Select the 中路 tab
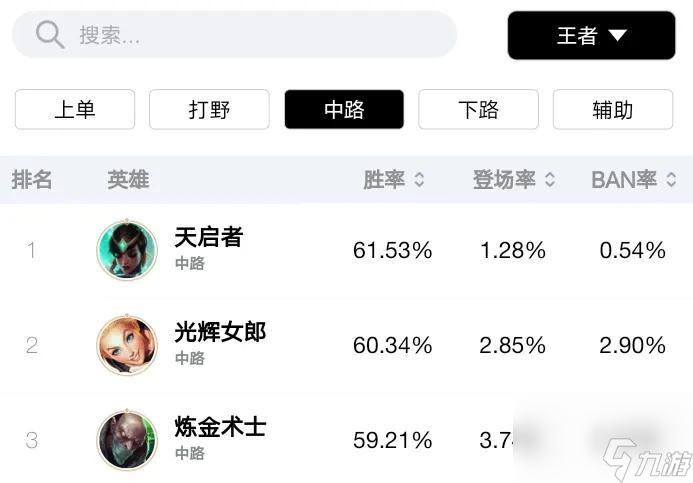The height and width of the screenshot is (483, 693). tap(344, 109)
